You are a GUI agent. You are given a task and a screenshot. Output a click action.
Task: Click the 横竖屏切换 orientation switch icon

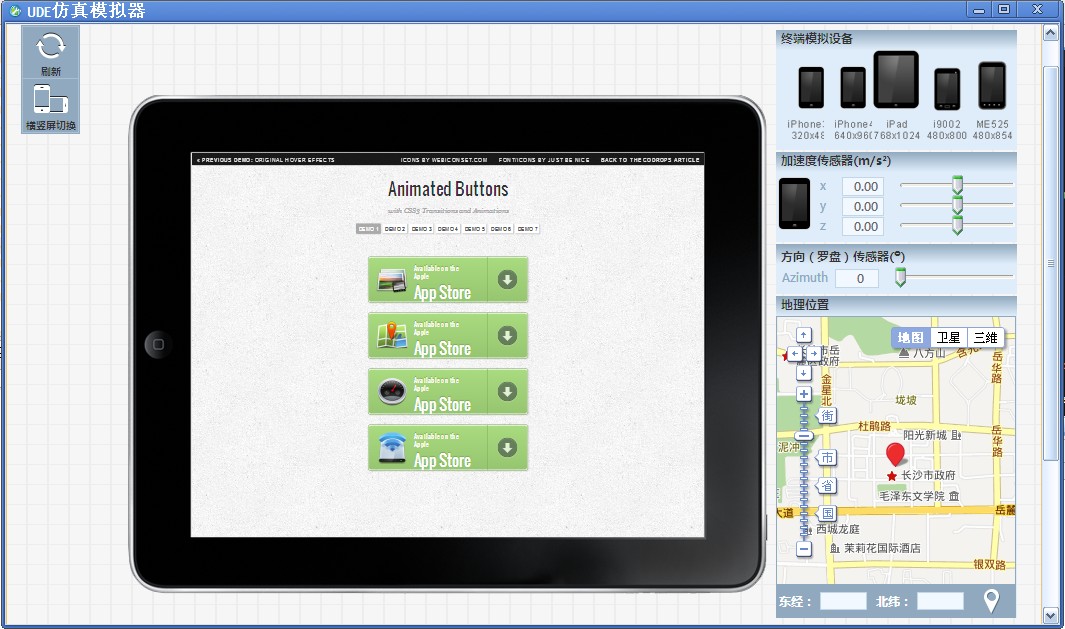point(50,99)
